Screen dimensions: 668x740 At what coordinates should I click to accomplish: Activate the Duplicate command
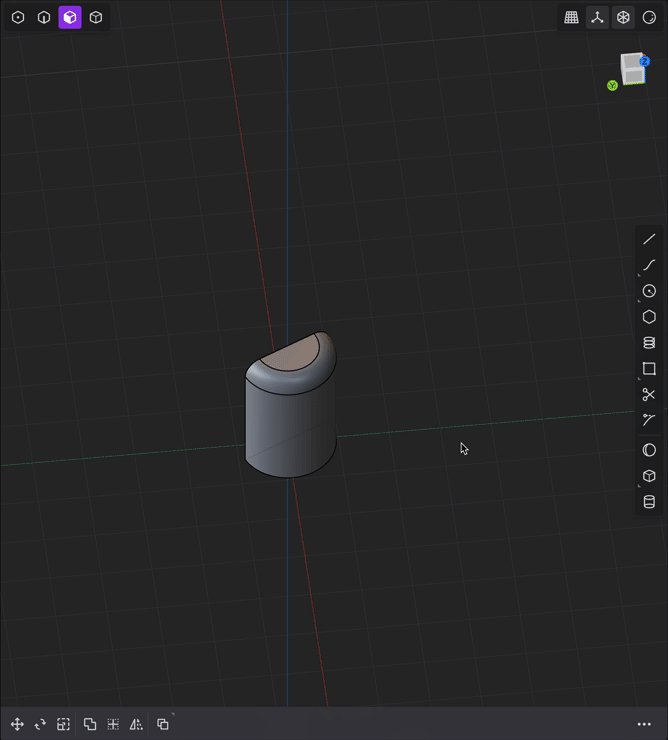click(162, 724)
